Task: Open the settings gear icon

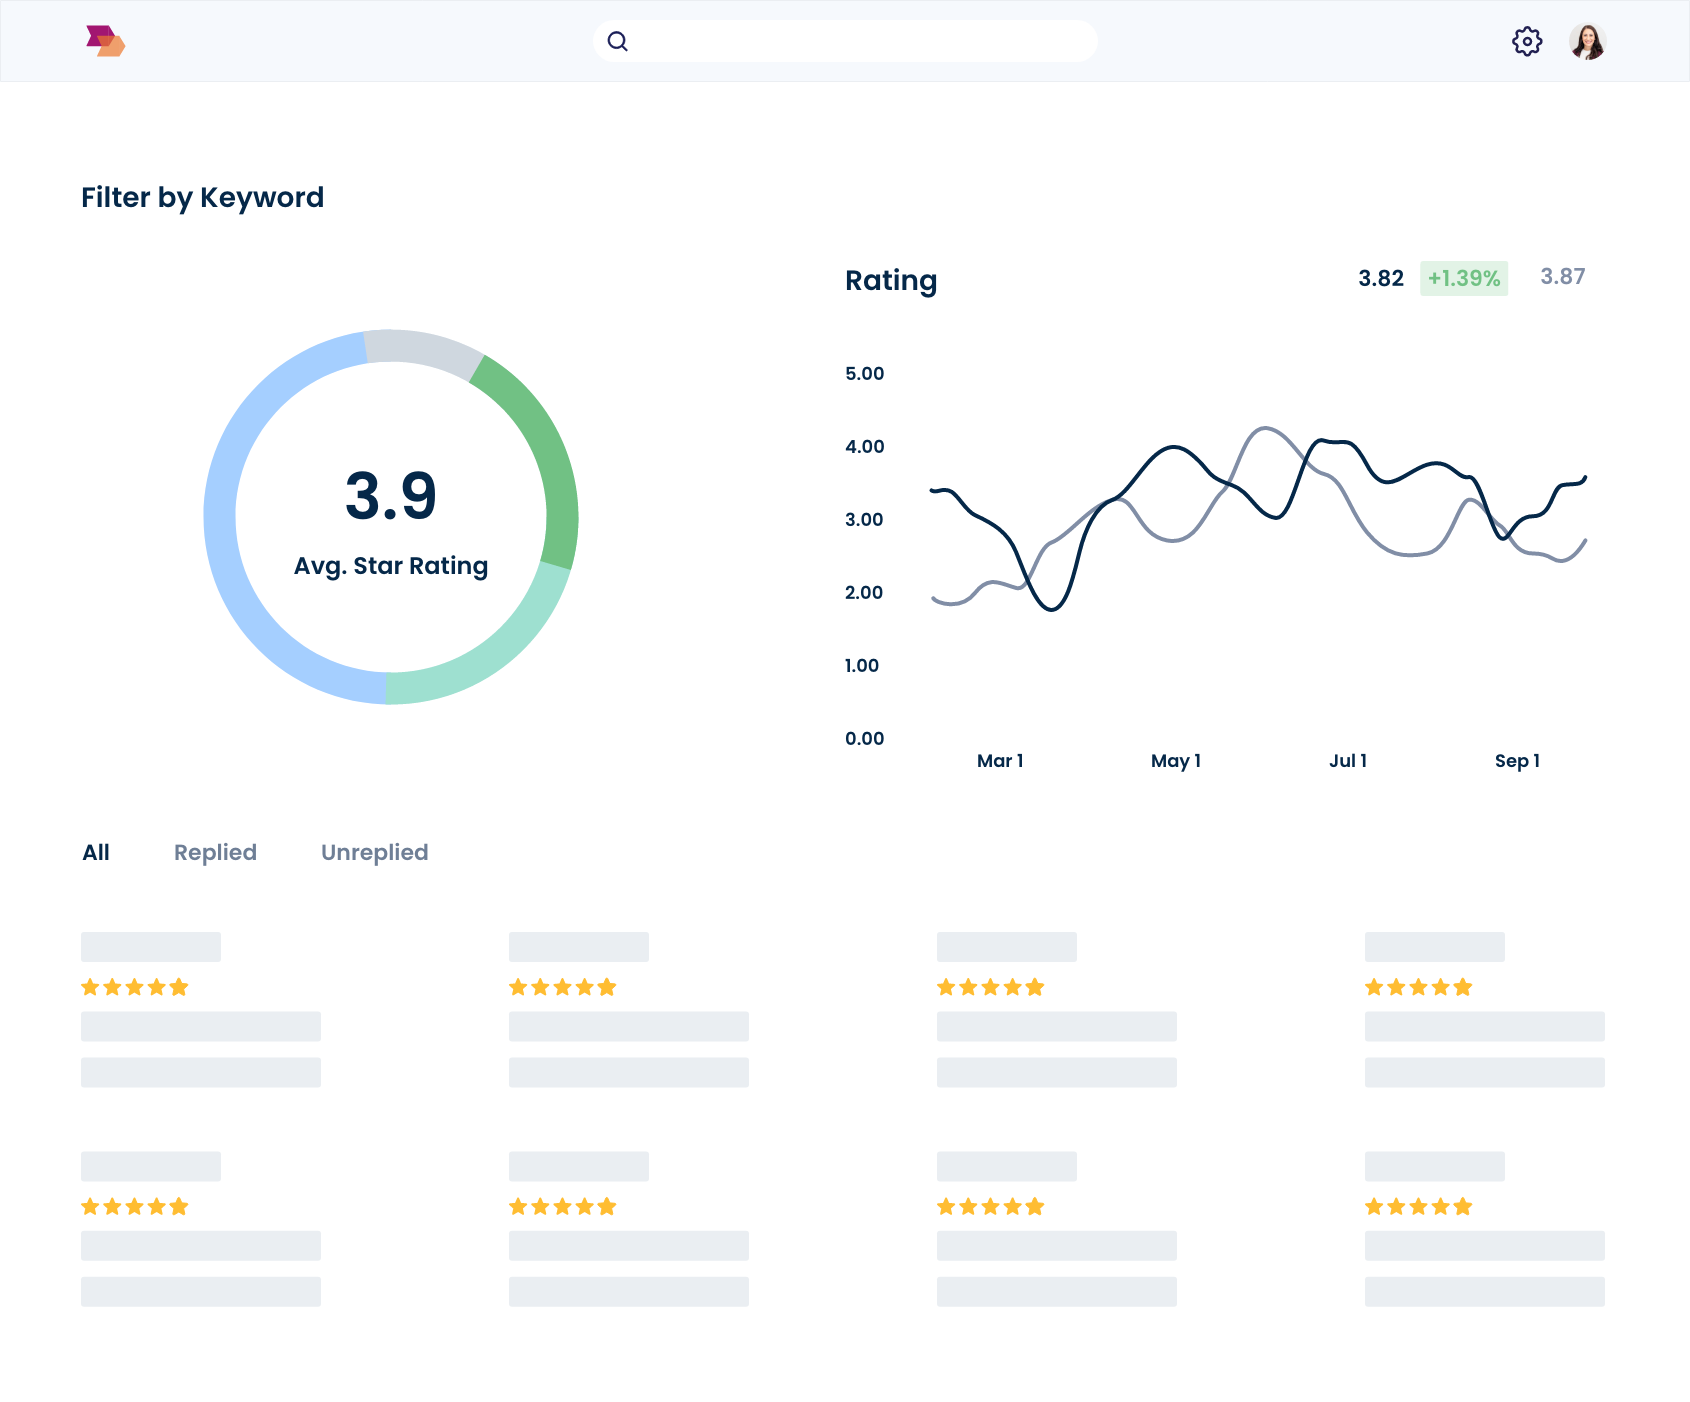Action: pyautogui.click(x=1527, y=41)
